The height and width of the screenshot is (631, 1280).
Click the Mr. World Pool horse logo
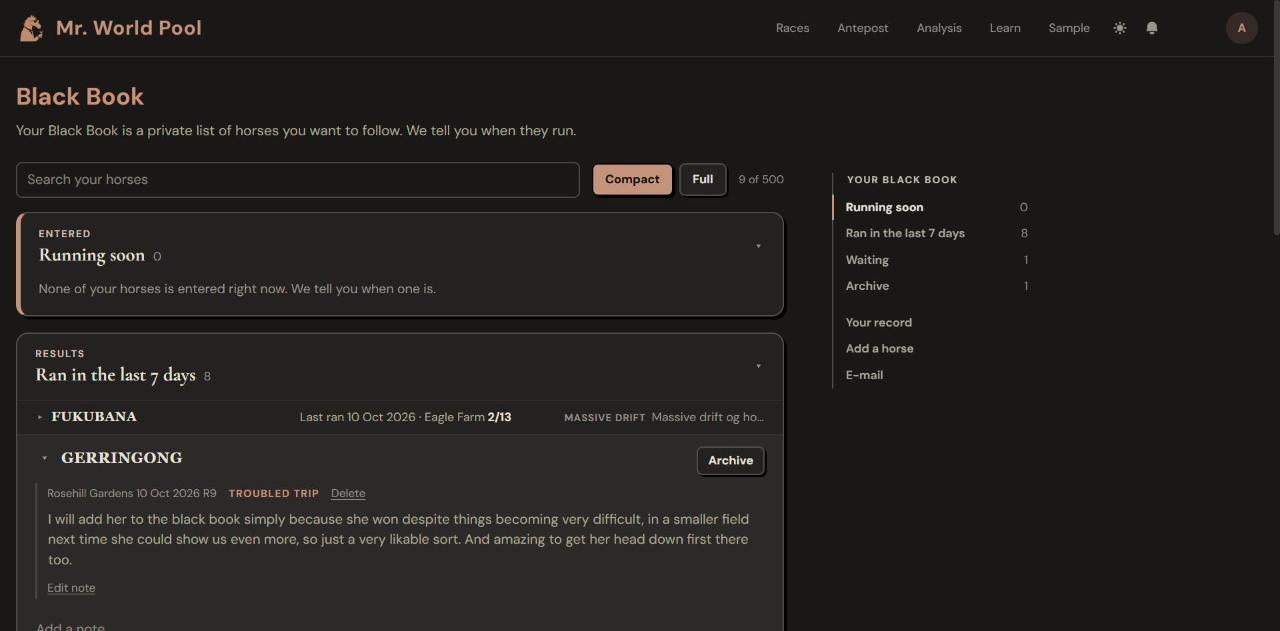point(31,28)
